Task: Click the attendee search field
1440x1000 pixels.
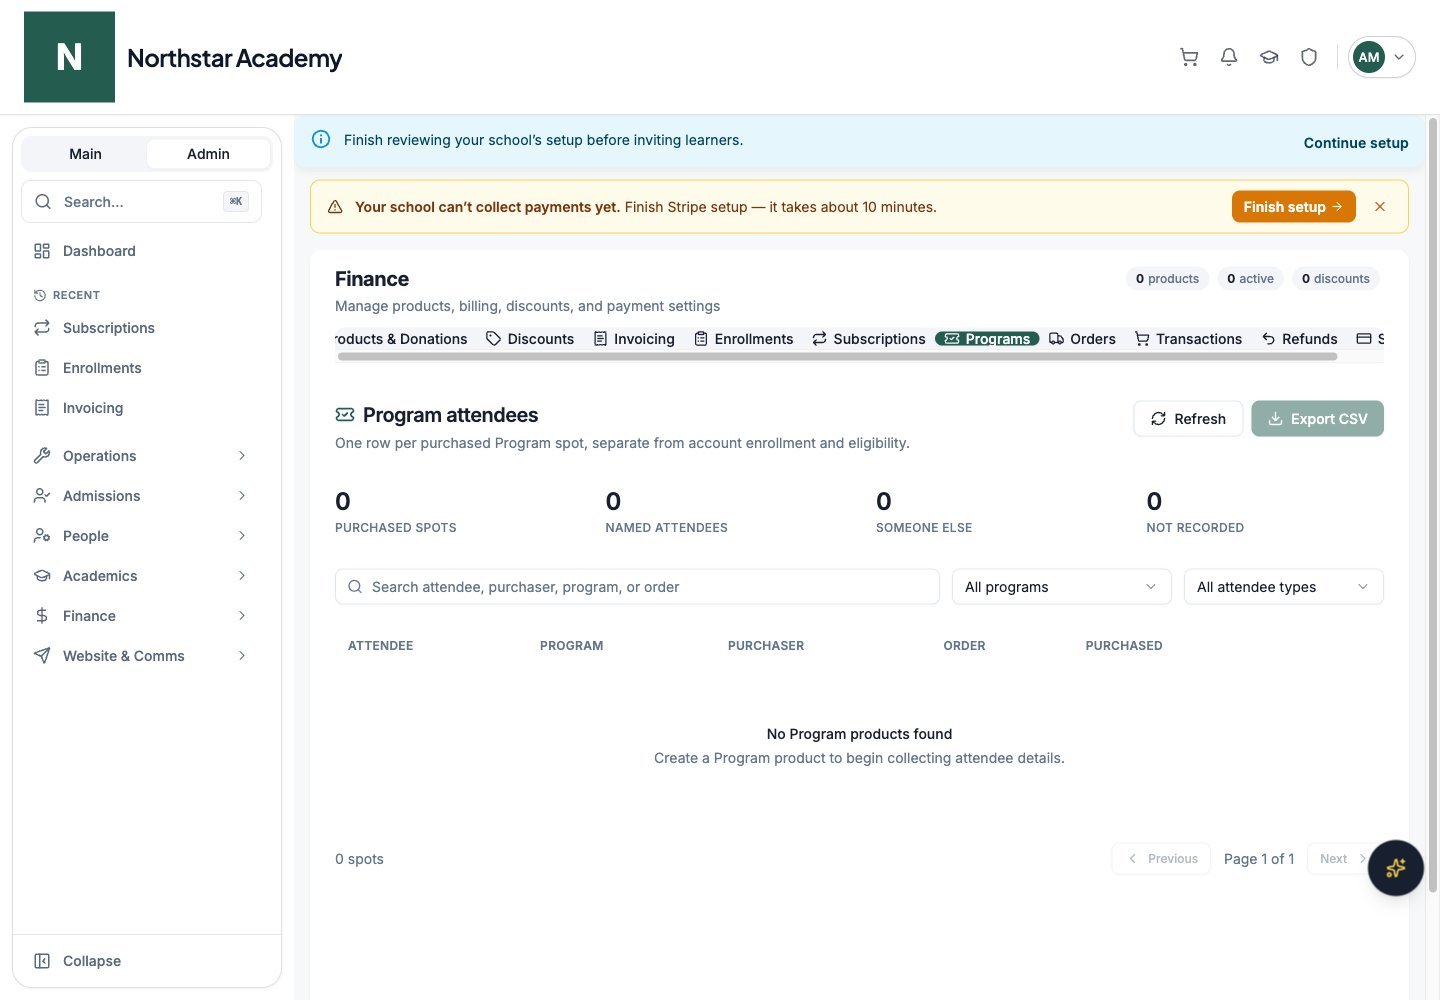Action: point(637,587)
